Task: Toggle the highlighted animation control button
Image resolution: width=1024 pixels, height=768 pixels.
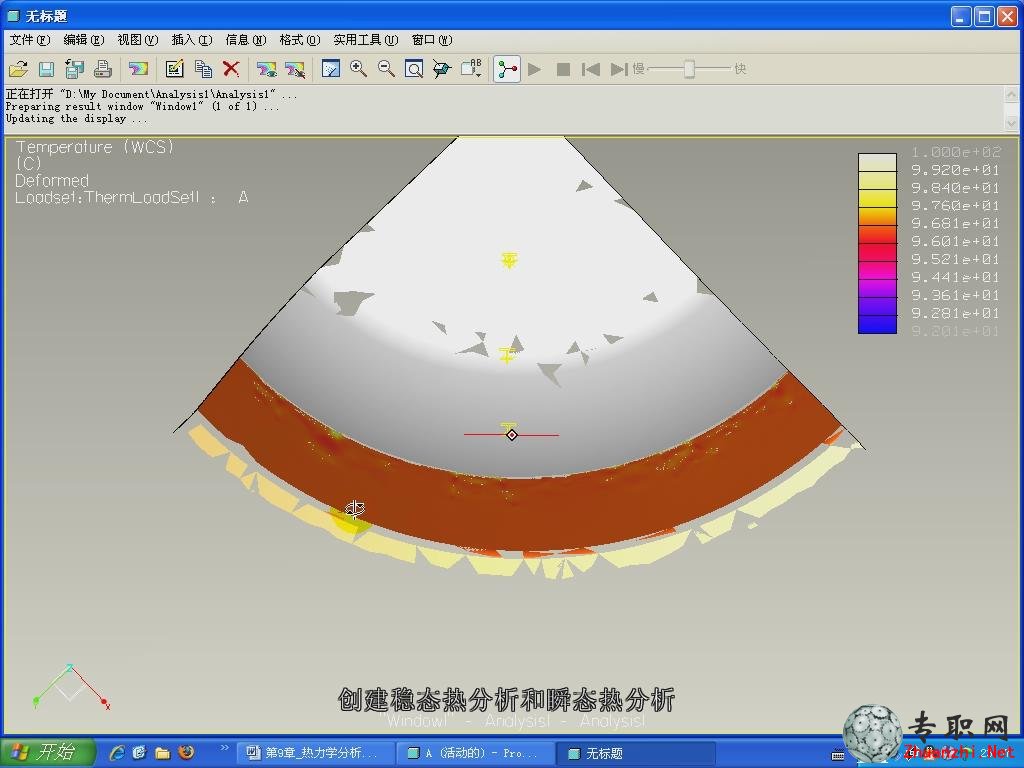Action: click(x=507, y=69)
